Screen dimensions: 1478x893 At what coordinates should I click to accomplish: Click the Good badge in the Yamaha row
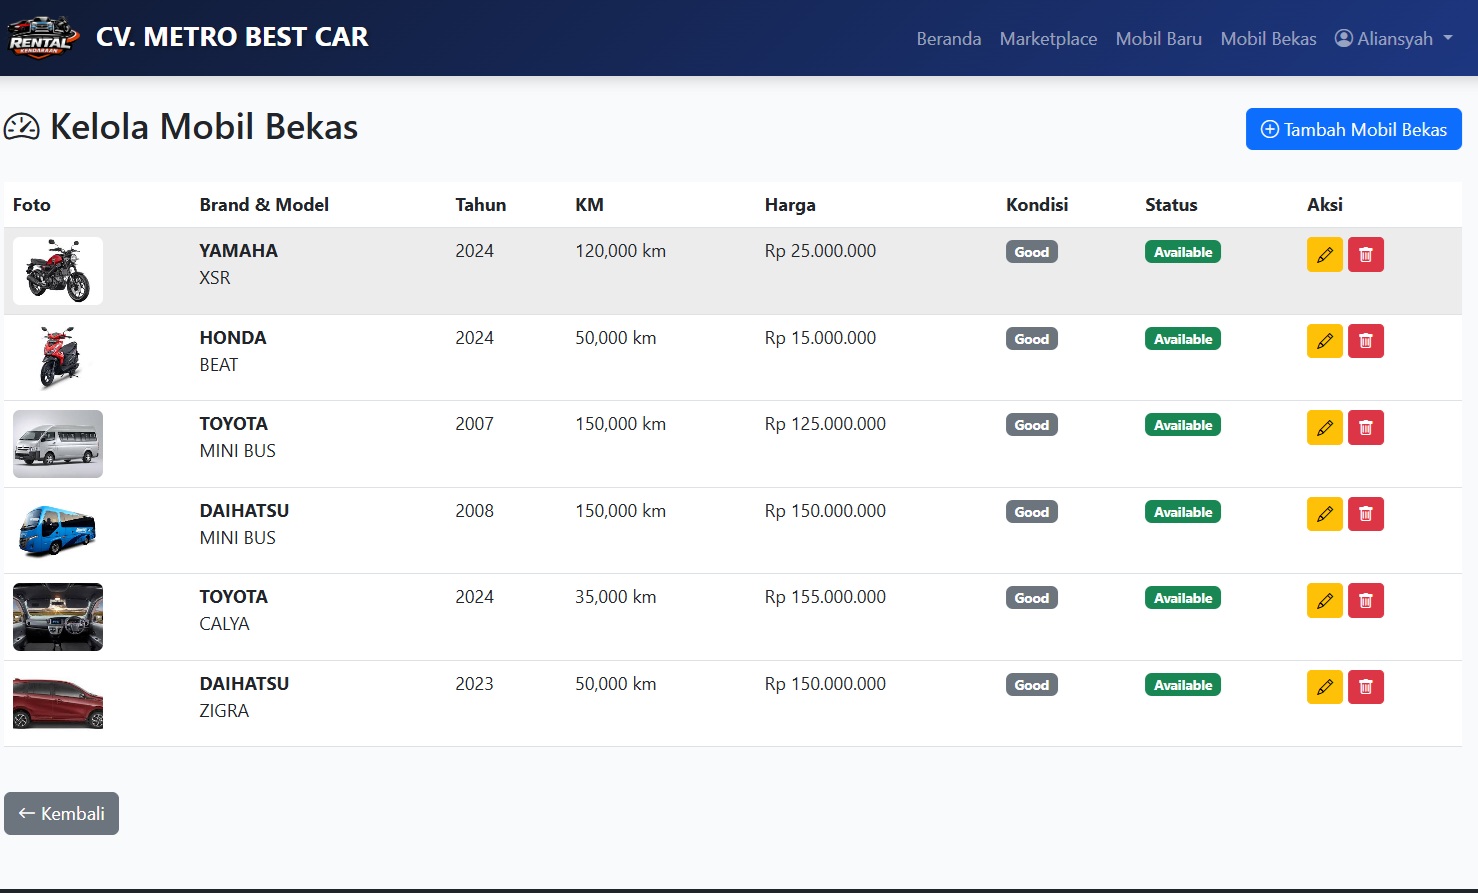[1032, 252]
